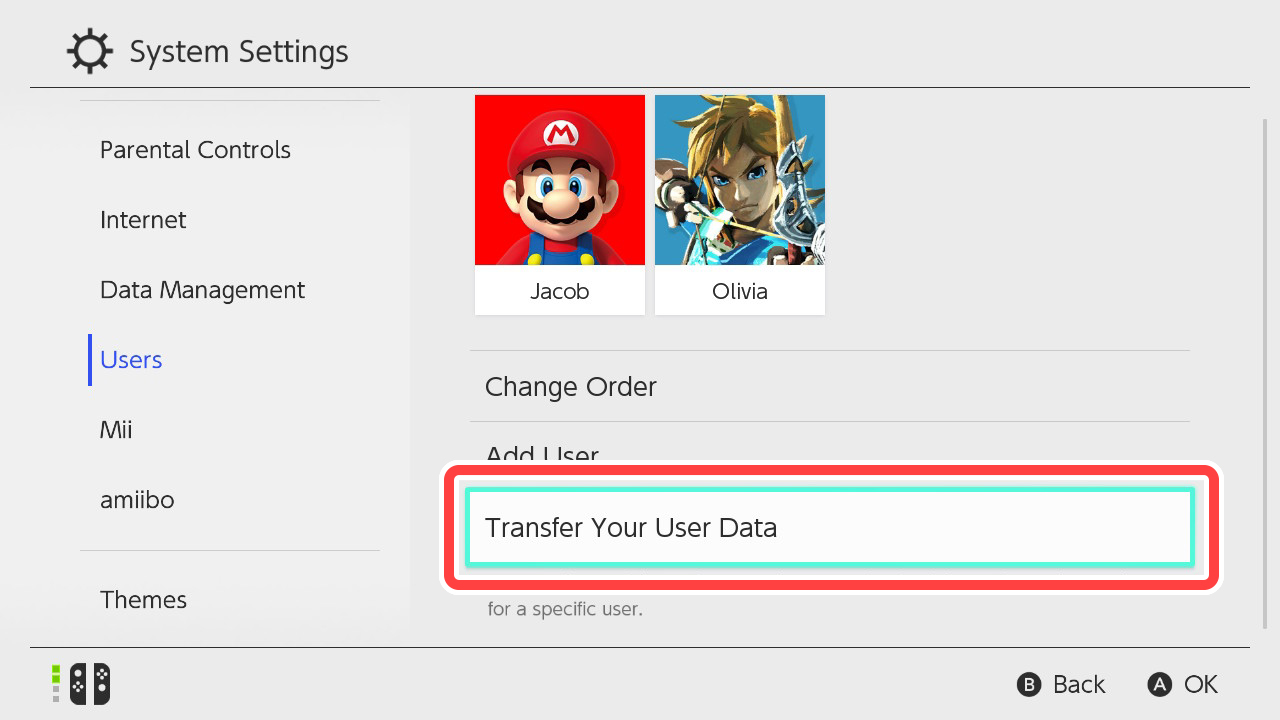Select the Users sidebar item
This screenshot has width=1280, height=720.
pos(131,360)
